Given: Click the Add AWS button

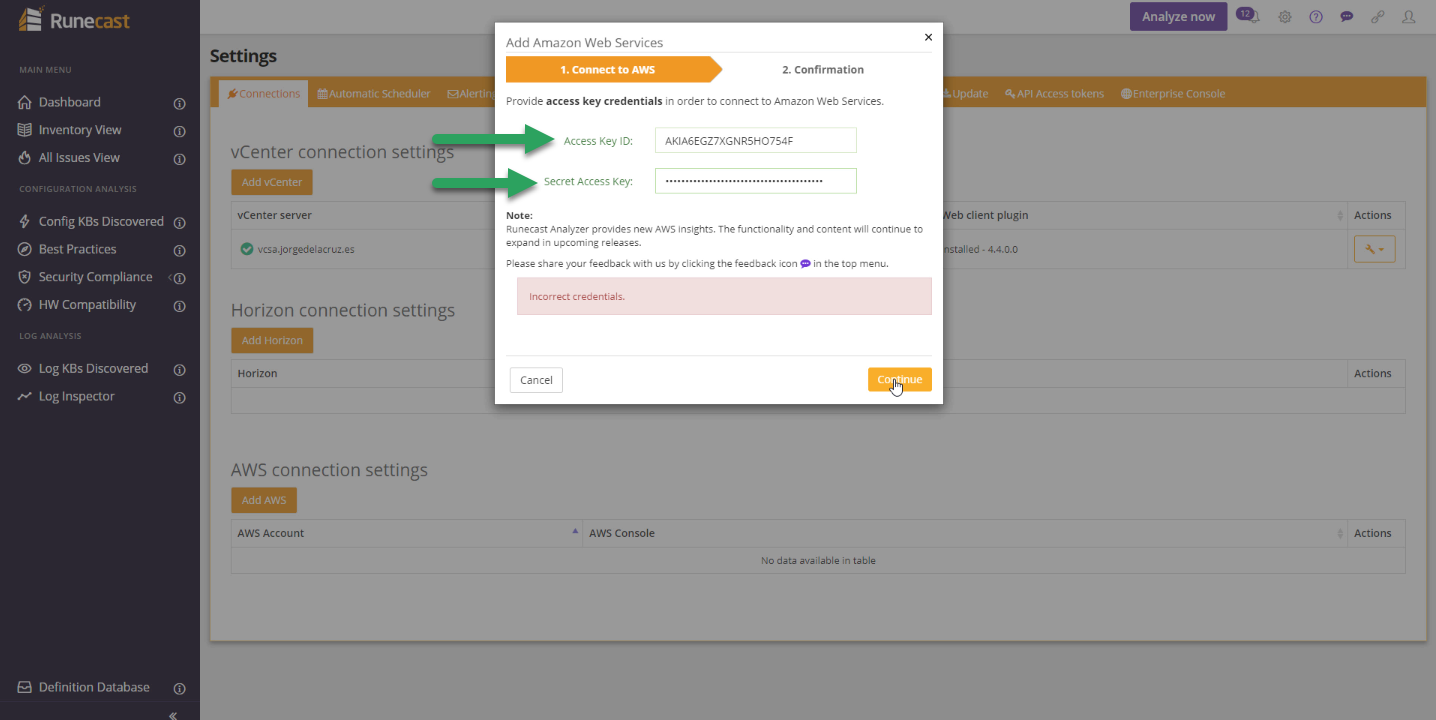Looking at the screenshot, I should (x=264, y=500).
